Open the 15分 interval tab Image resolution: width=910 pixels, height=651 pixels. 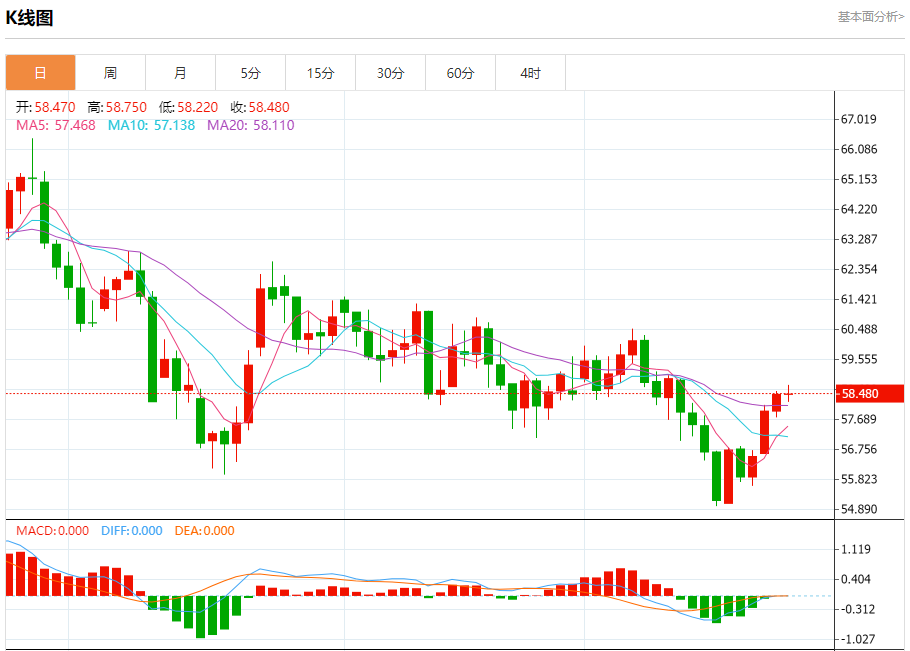320,73
